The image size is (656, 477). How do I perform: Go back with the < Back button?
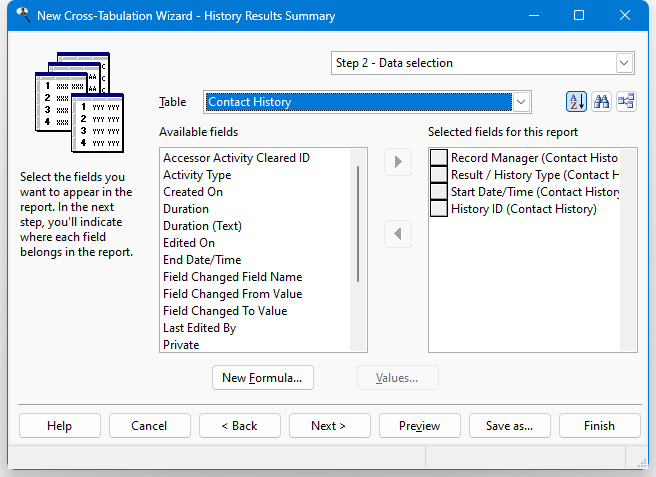tap(240, 426)
